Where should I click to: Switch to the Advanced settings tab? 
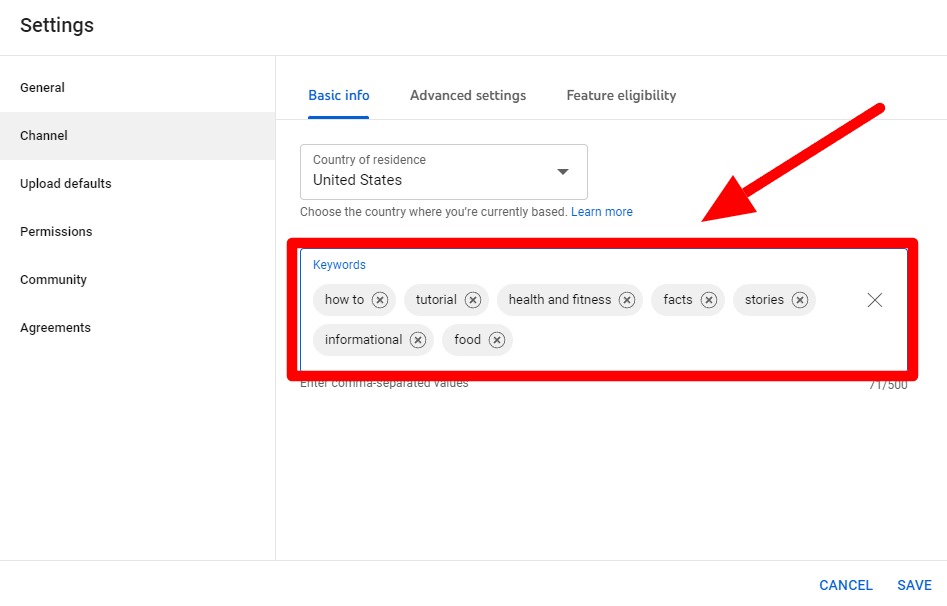468,96
